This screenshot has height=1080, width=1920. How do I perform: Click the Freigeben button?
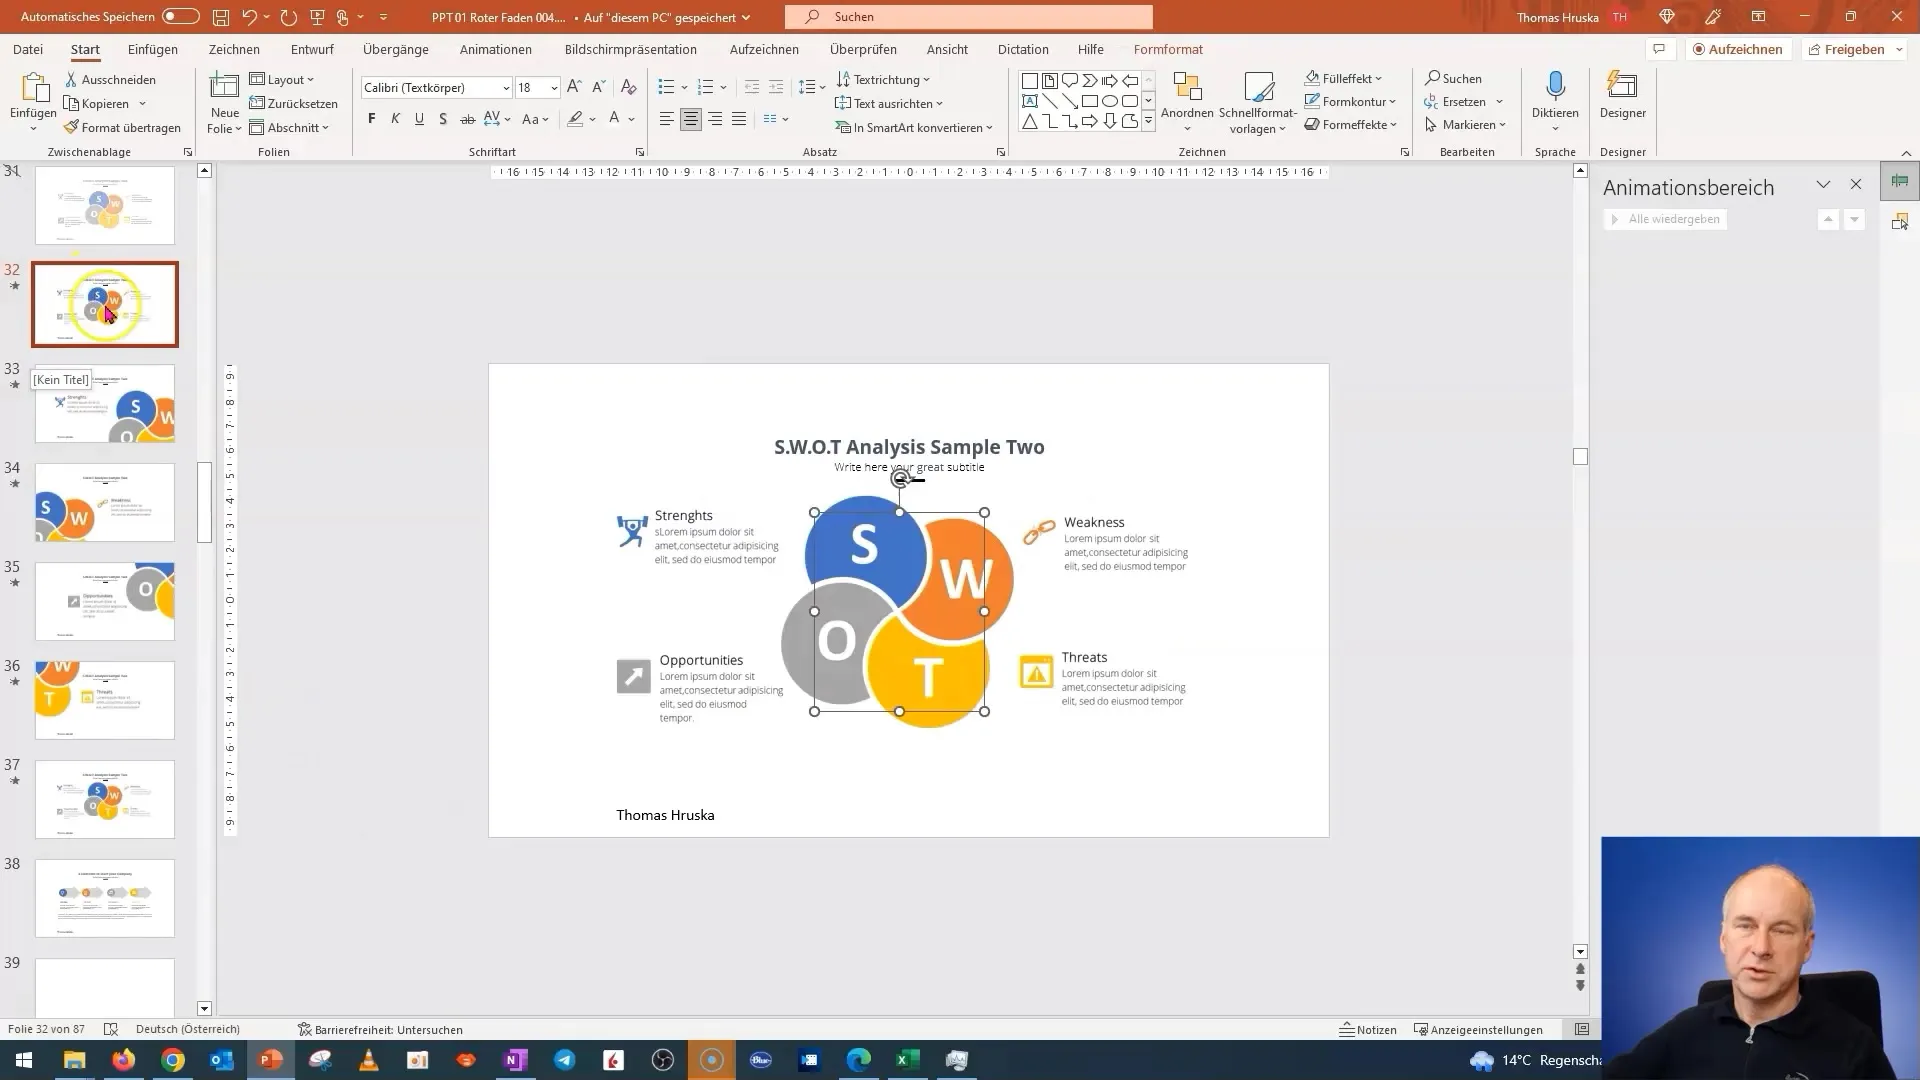pyautogui.click(x=1855, y=49)
